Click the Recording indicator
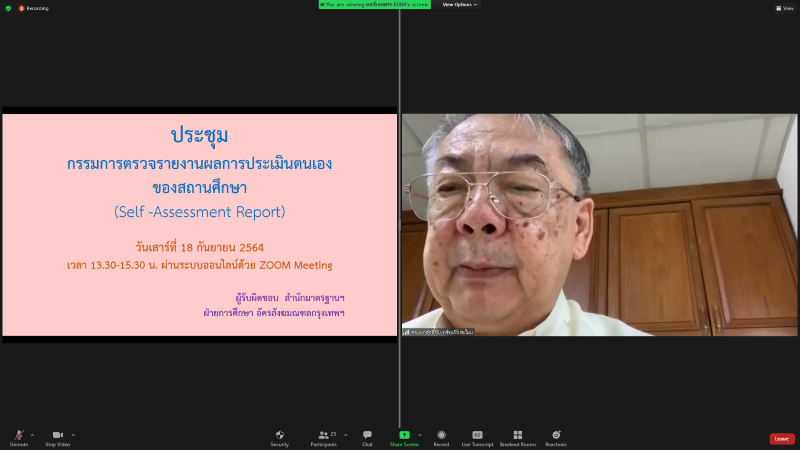This screenshot has width=800, height=450. tap(34, 8)
